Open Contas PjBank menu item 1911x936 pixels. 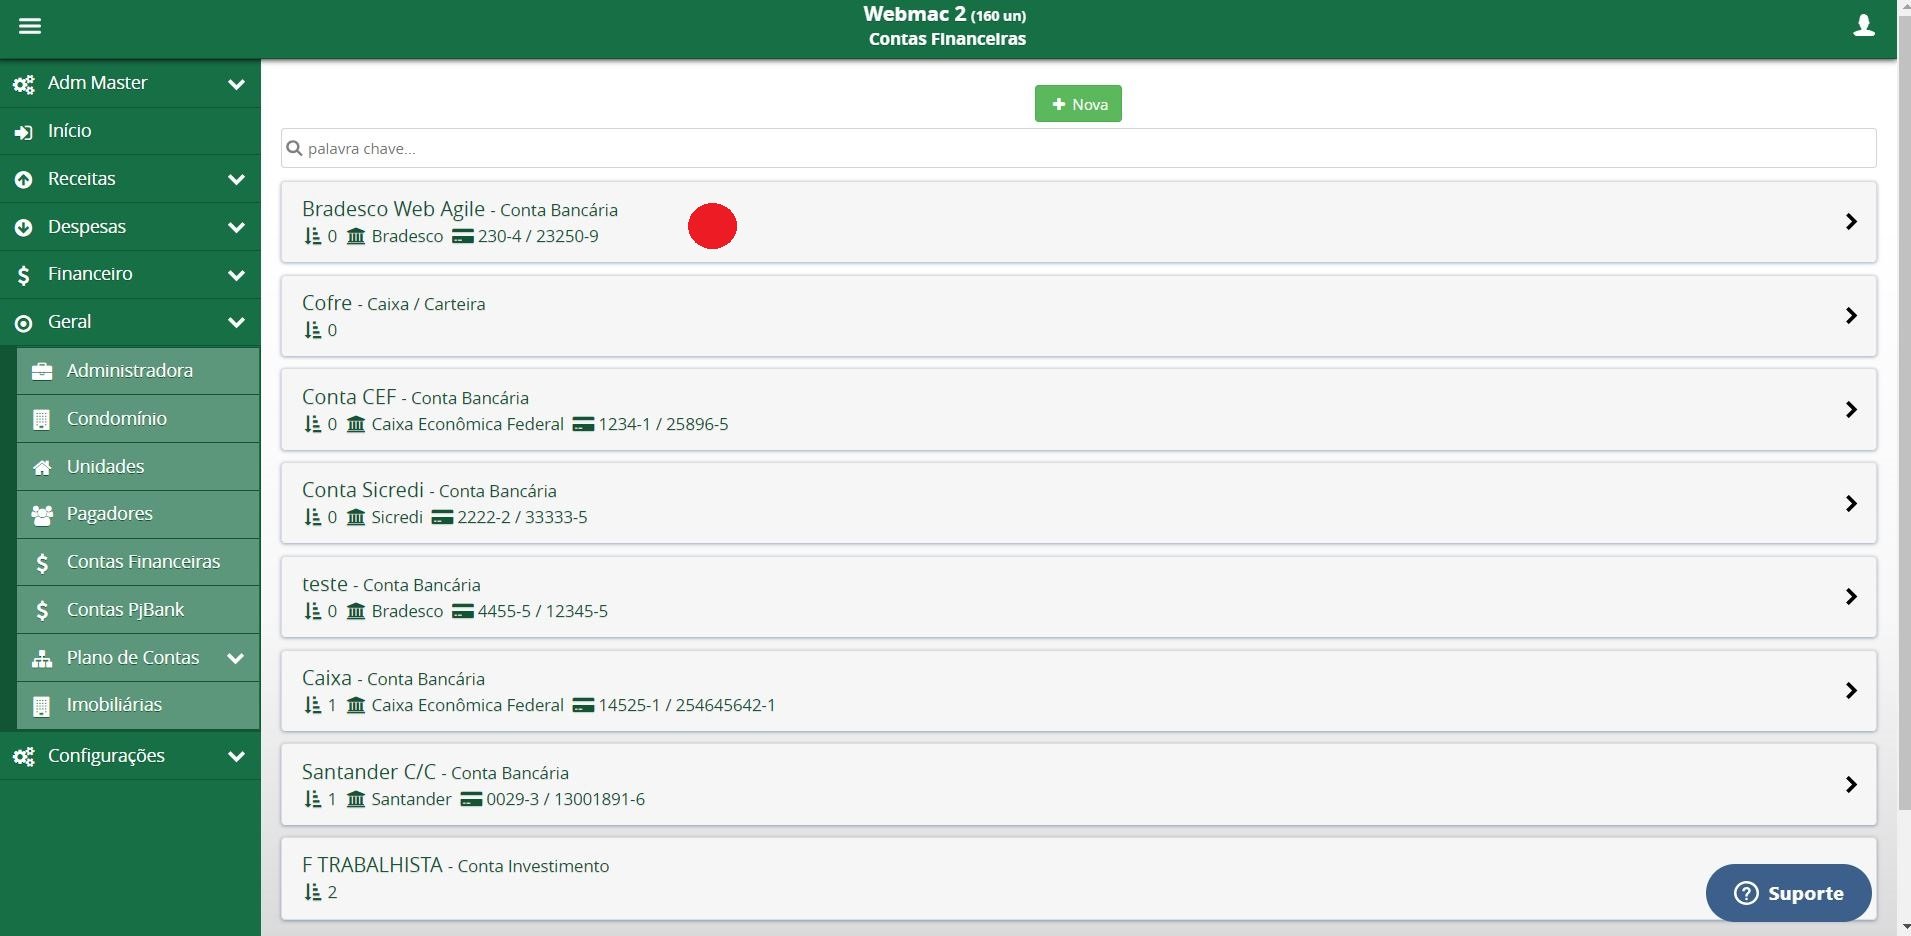[x=138, y=610]
